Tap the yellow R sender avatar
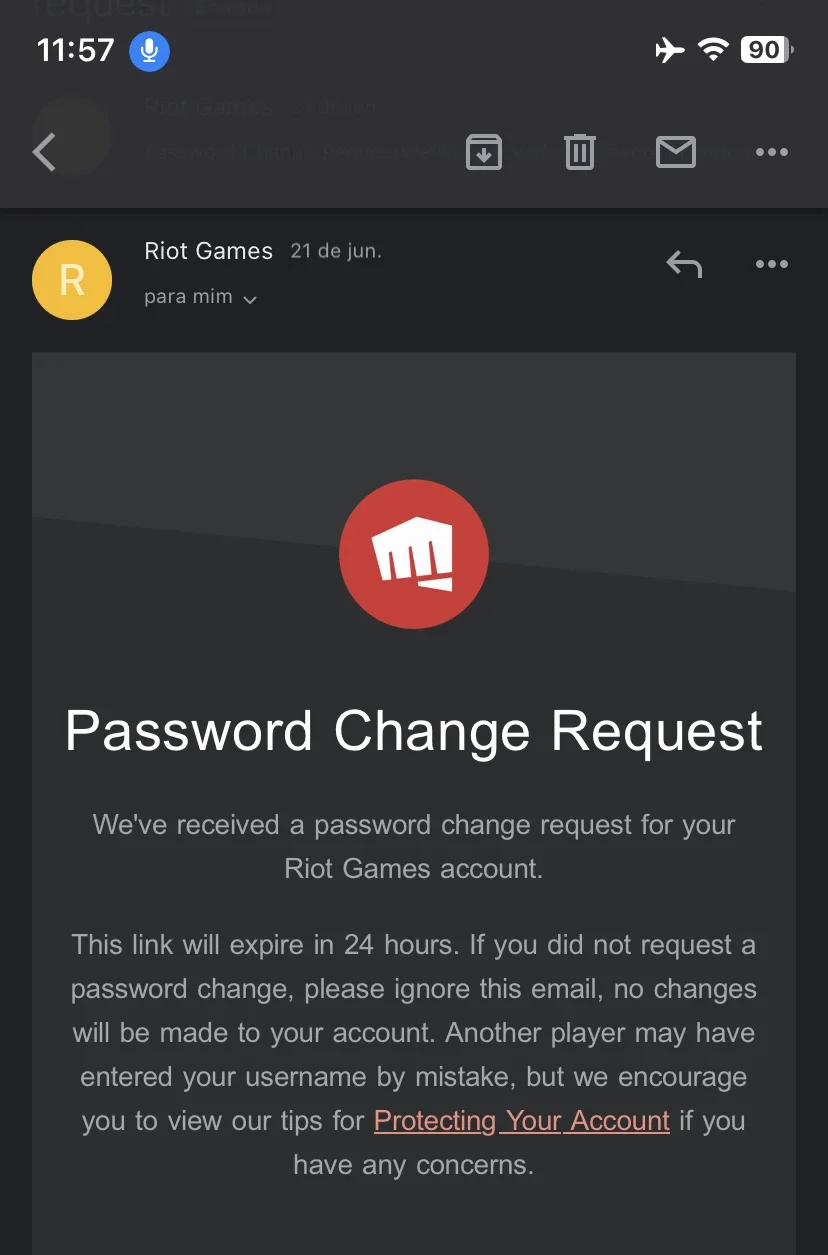Screen dimensions: 828x1255 click(72, 280)
